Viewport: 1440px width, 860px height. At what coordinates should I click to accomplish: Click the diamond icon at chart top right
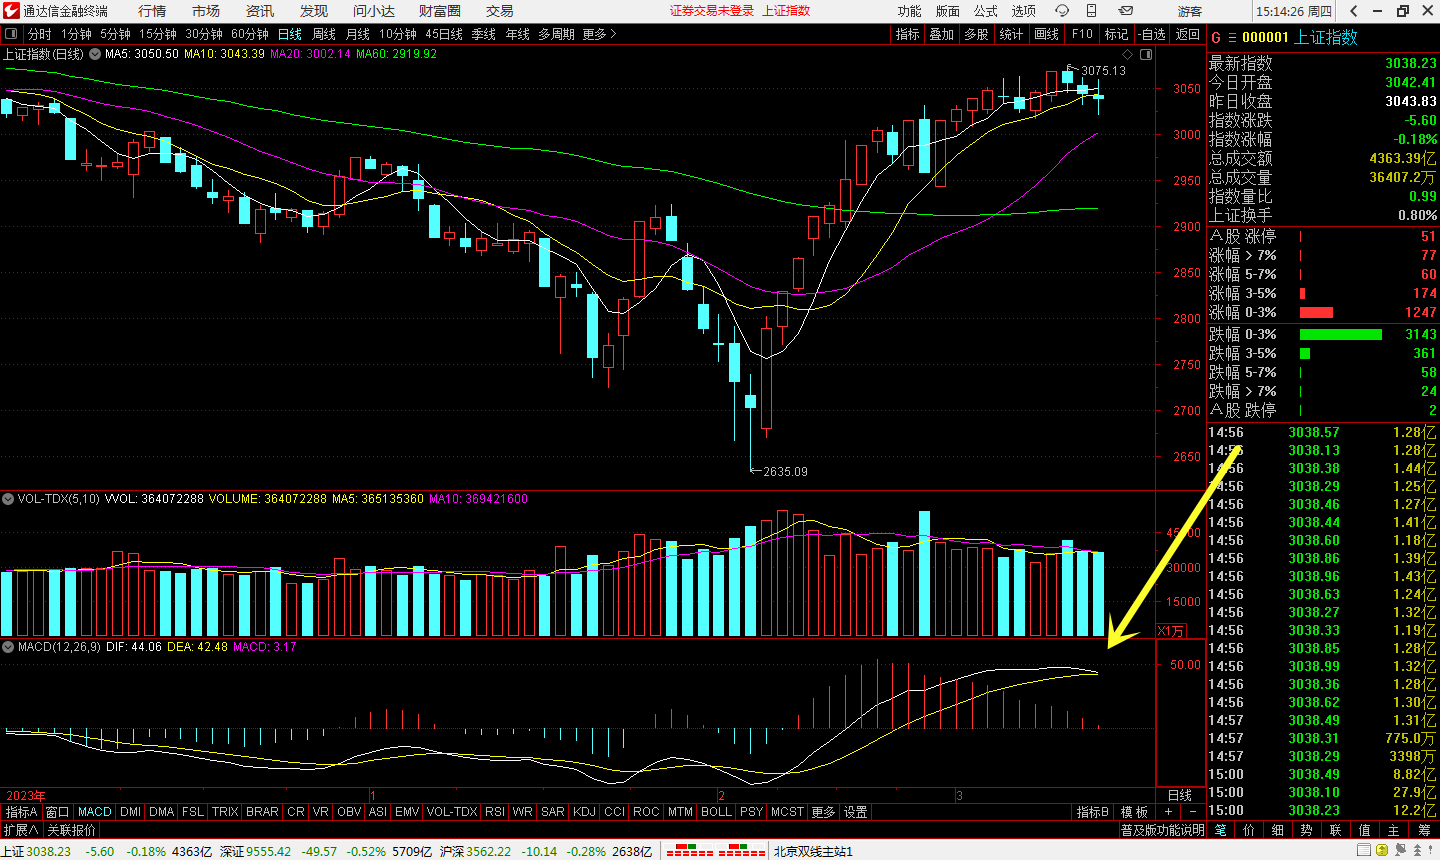click(x=1128, y=54)
